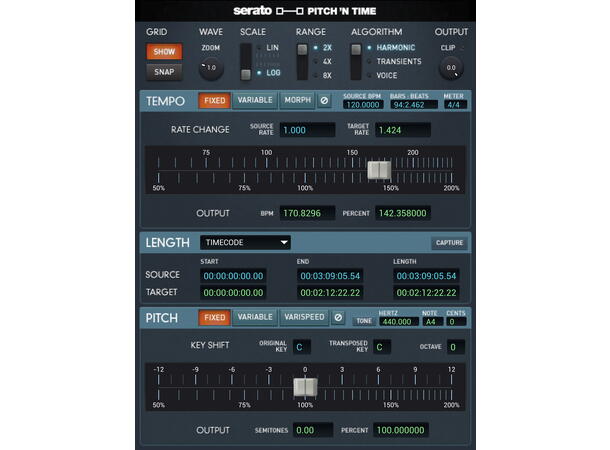Select pitch VARIABLE mode
Image resolution: width=610 pixels, height=450 pixels.
(255, 317)
